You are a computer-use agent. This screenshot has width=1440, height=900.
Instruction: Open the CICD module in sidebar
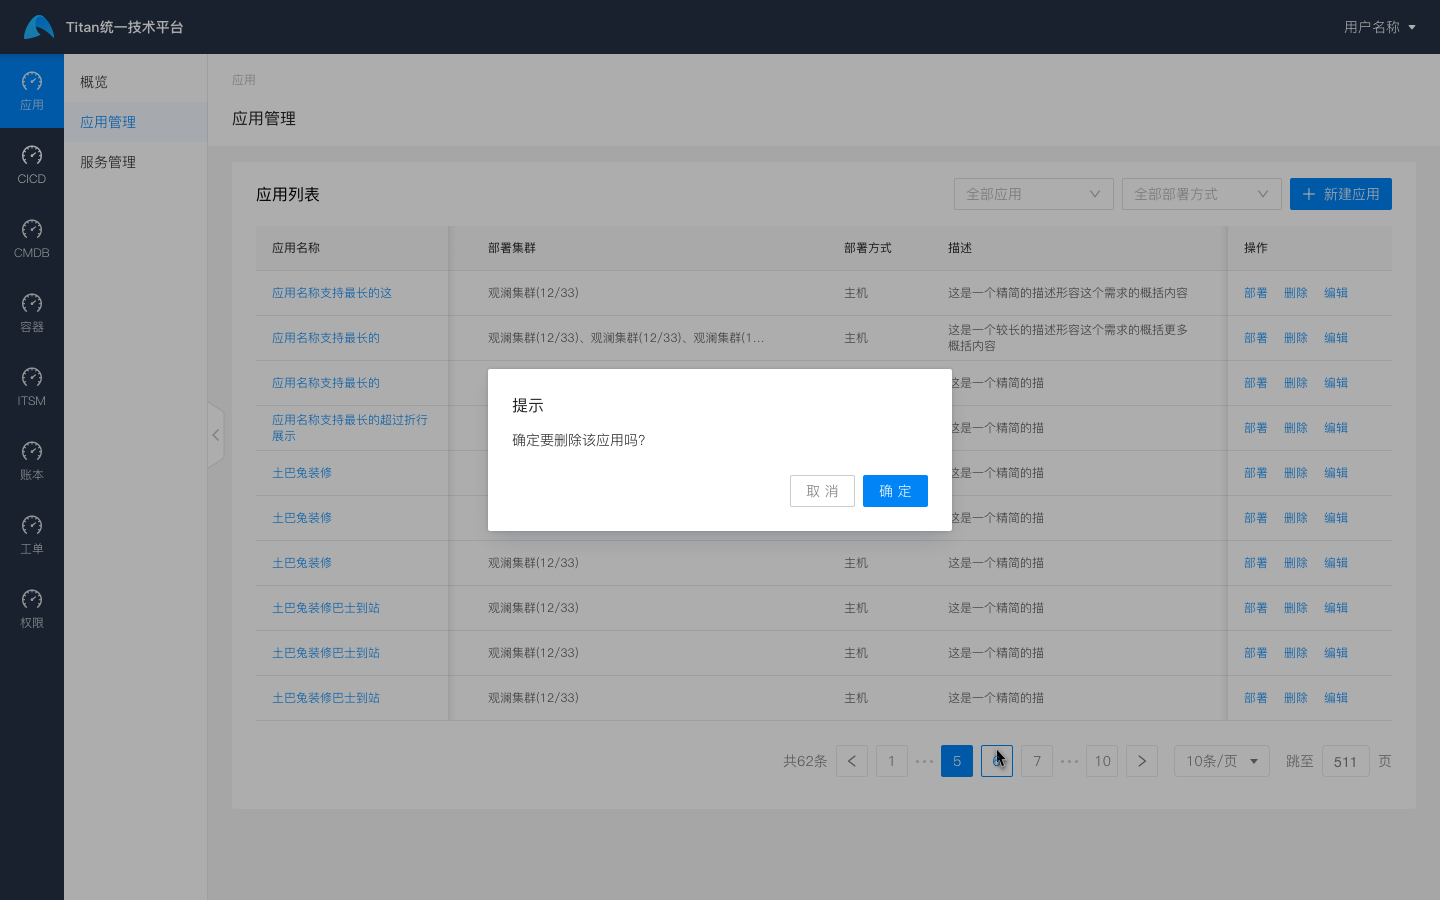tap(32, 165)
